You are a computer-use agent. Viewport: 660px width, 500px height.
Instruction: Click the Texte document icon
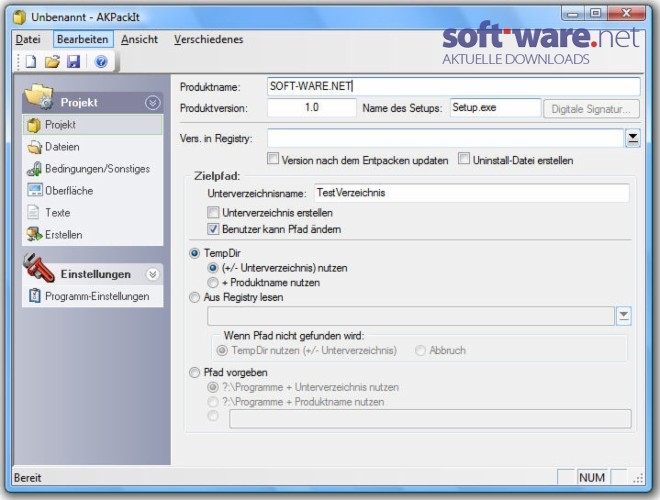pos(33,212)
